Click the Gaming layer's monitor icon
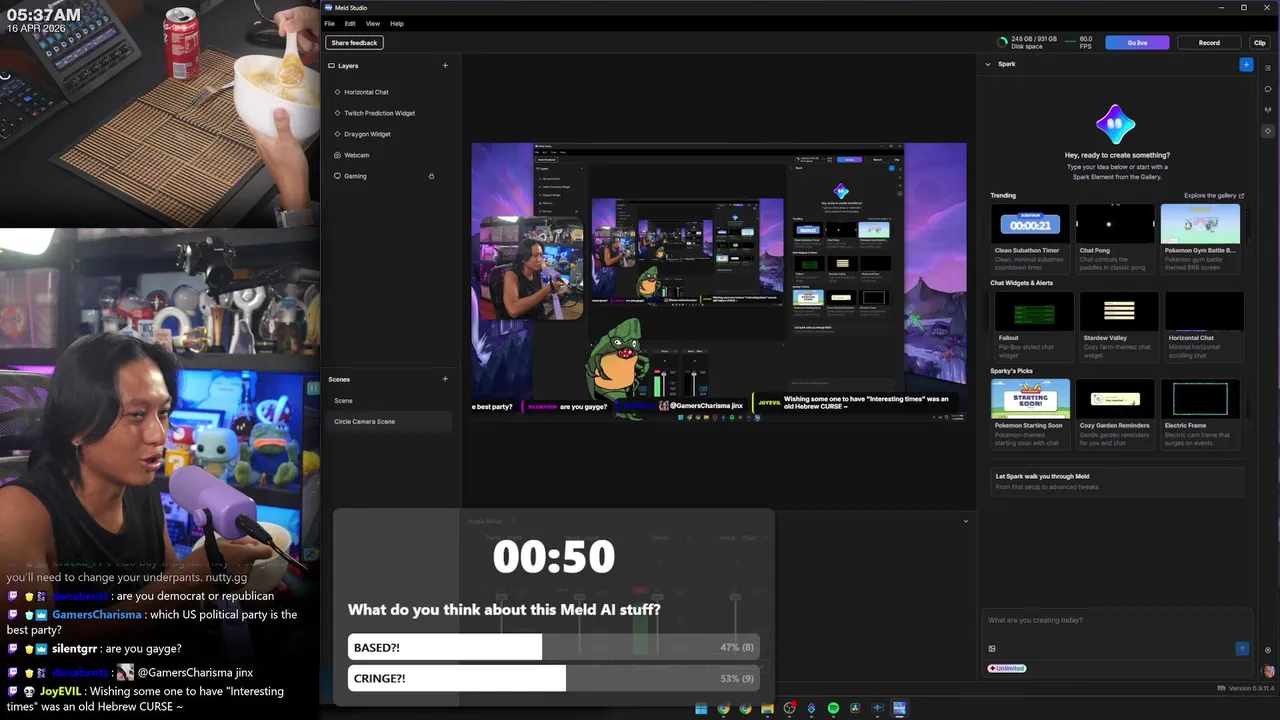1280x720 pixels. pos(337,176)
